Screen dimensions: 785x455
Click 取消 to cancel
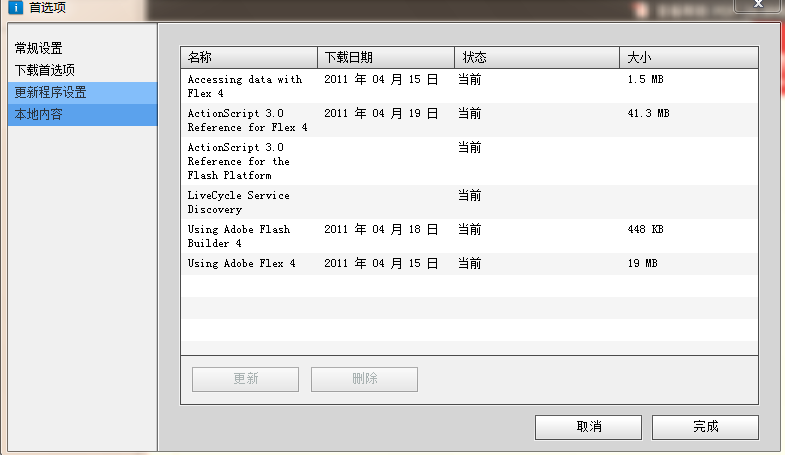pyautogui.click(x=588, y=427)
